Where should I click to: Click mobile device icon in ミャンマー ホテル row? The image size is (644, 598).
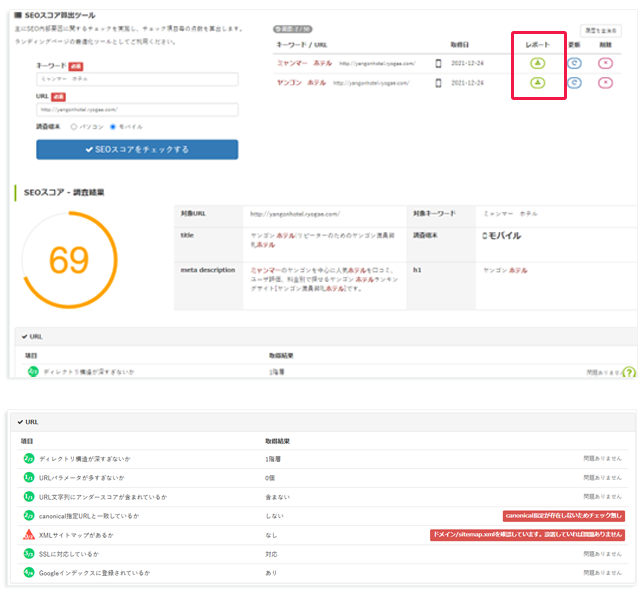(x=438, y=63)
